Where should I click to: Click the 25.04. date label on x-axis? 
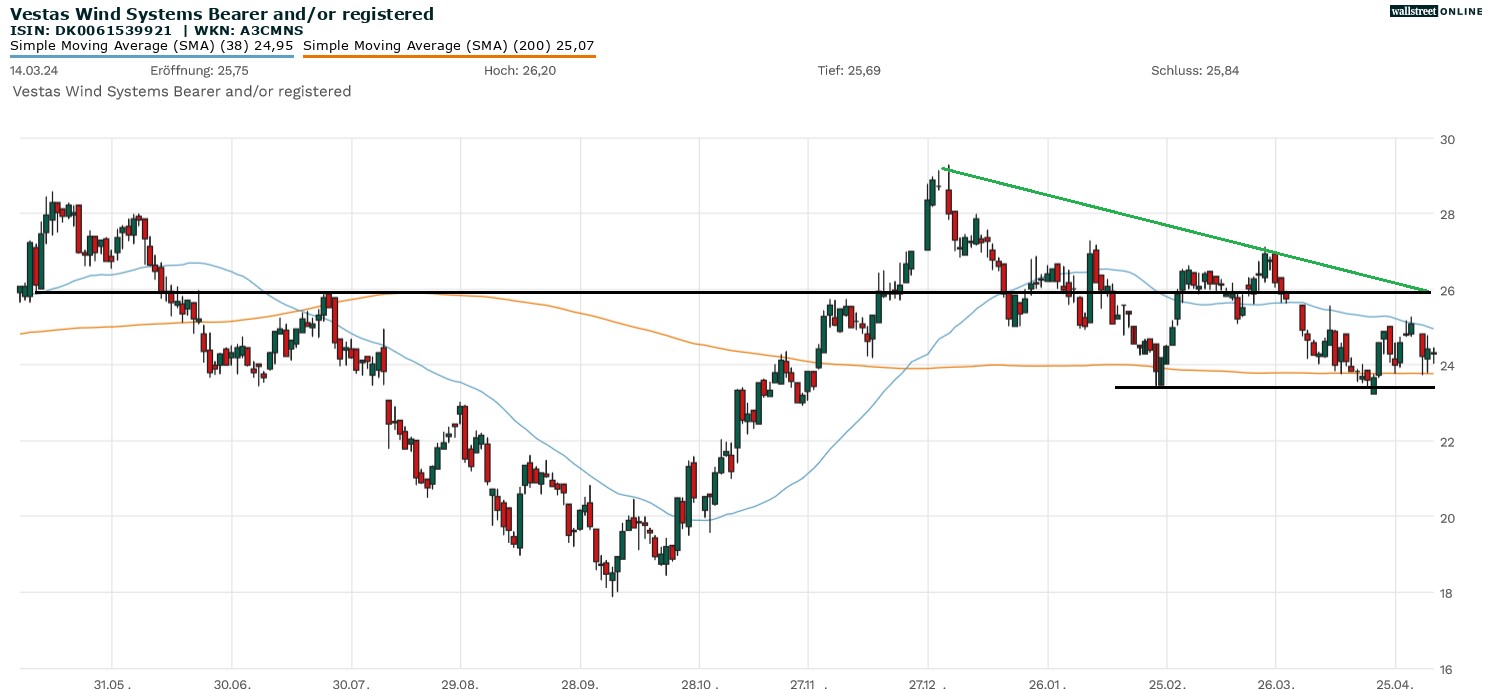1395,685
